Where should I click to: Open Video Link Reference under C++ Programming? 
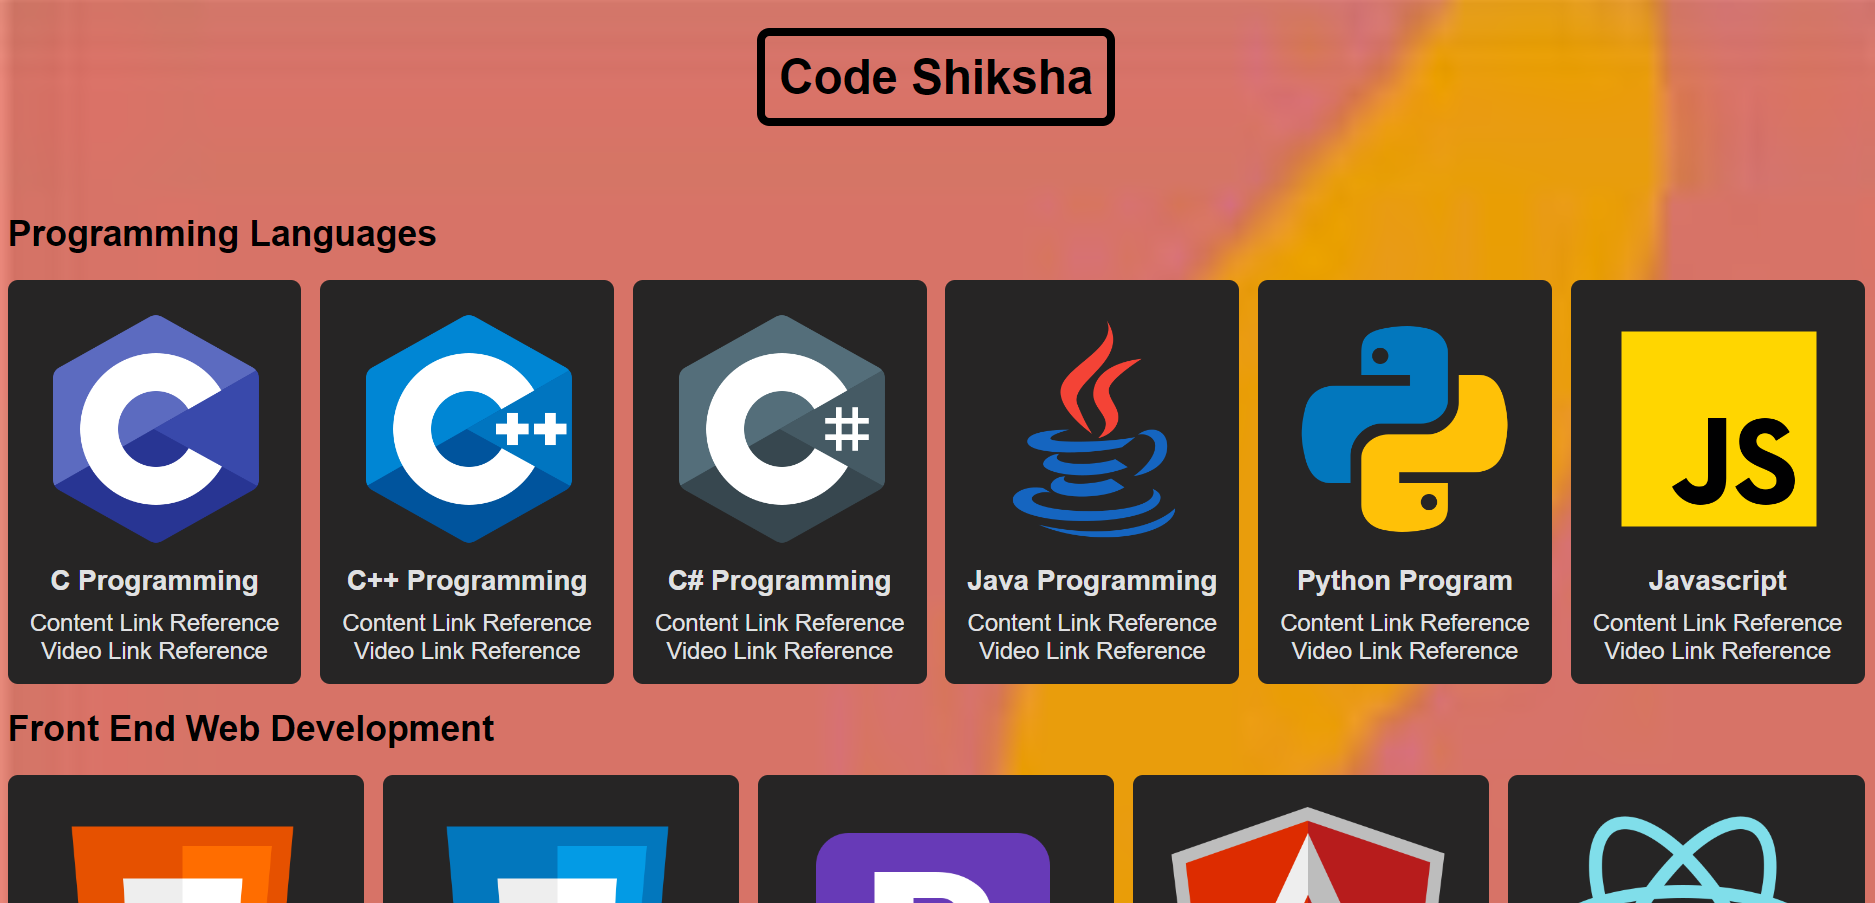point(467,650)
